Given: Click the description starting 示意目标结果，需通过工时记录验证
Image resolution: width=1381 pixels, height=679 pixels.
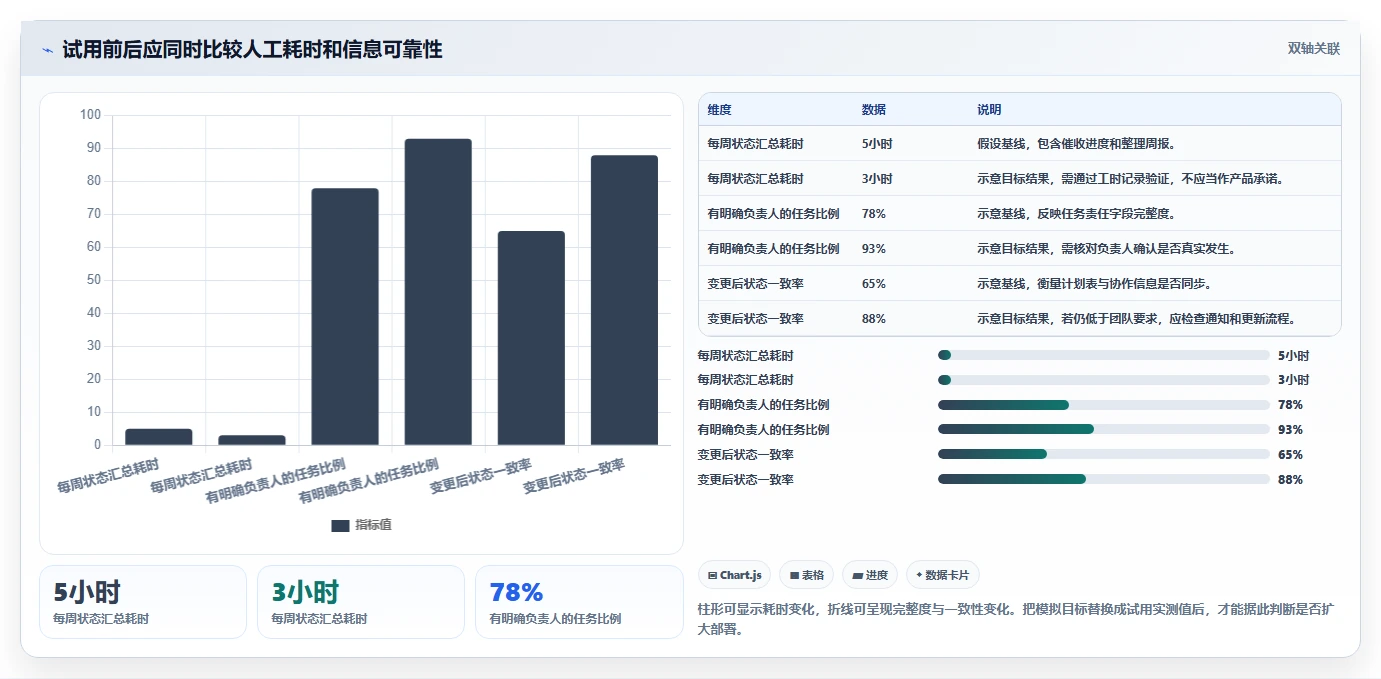Looking at the screenshot, I should [1130, 179].
